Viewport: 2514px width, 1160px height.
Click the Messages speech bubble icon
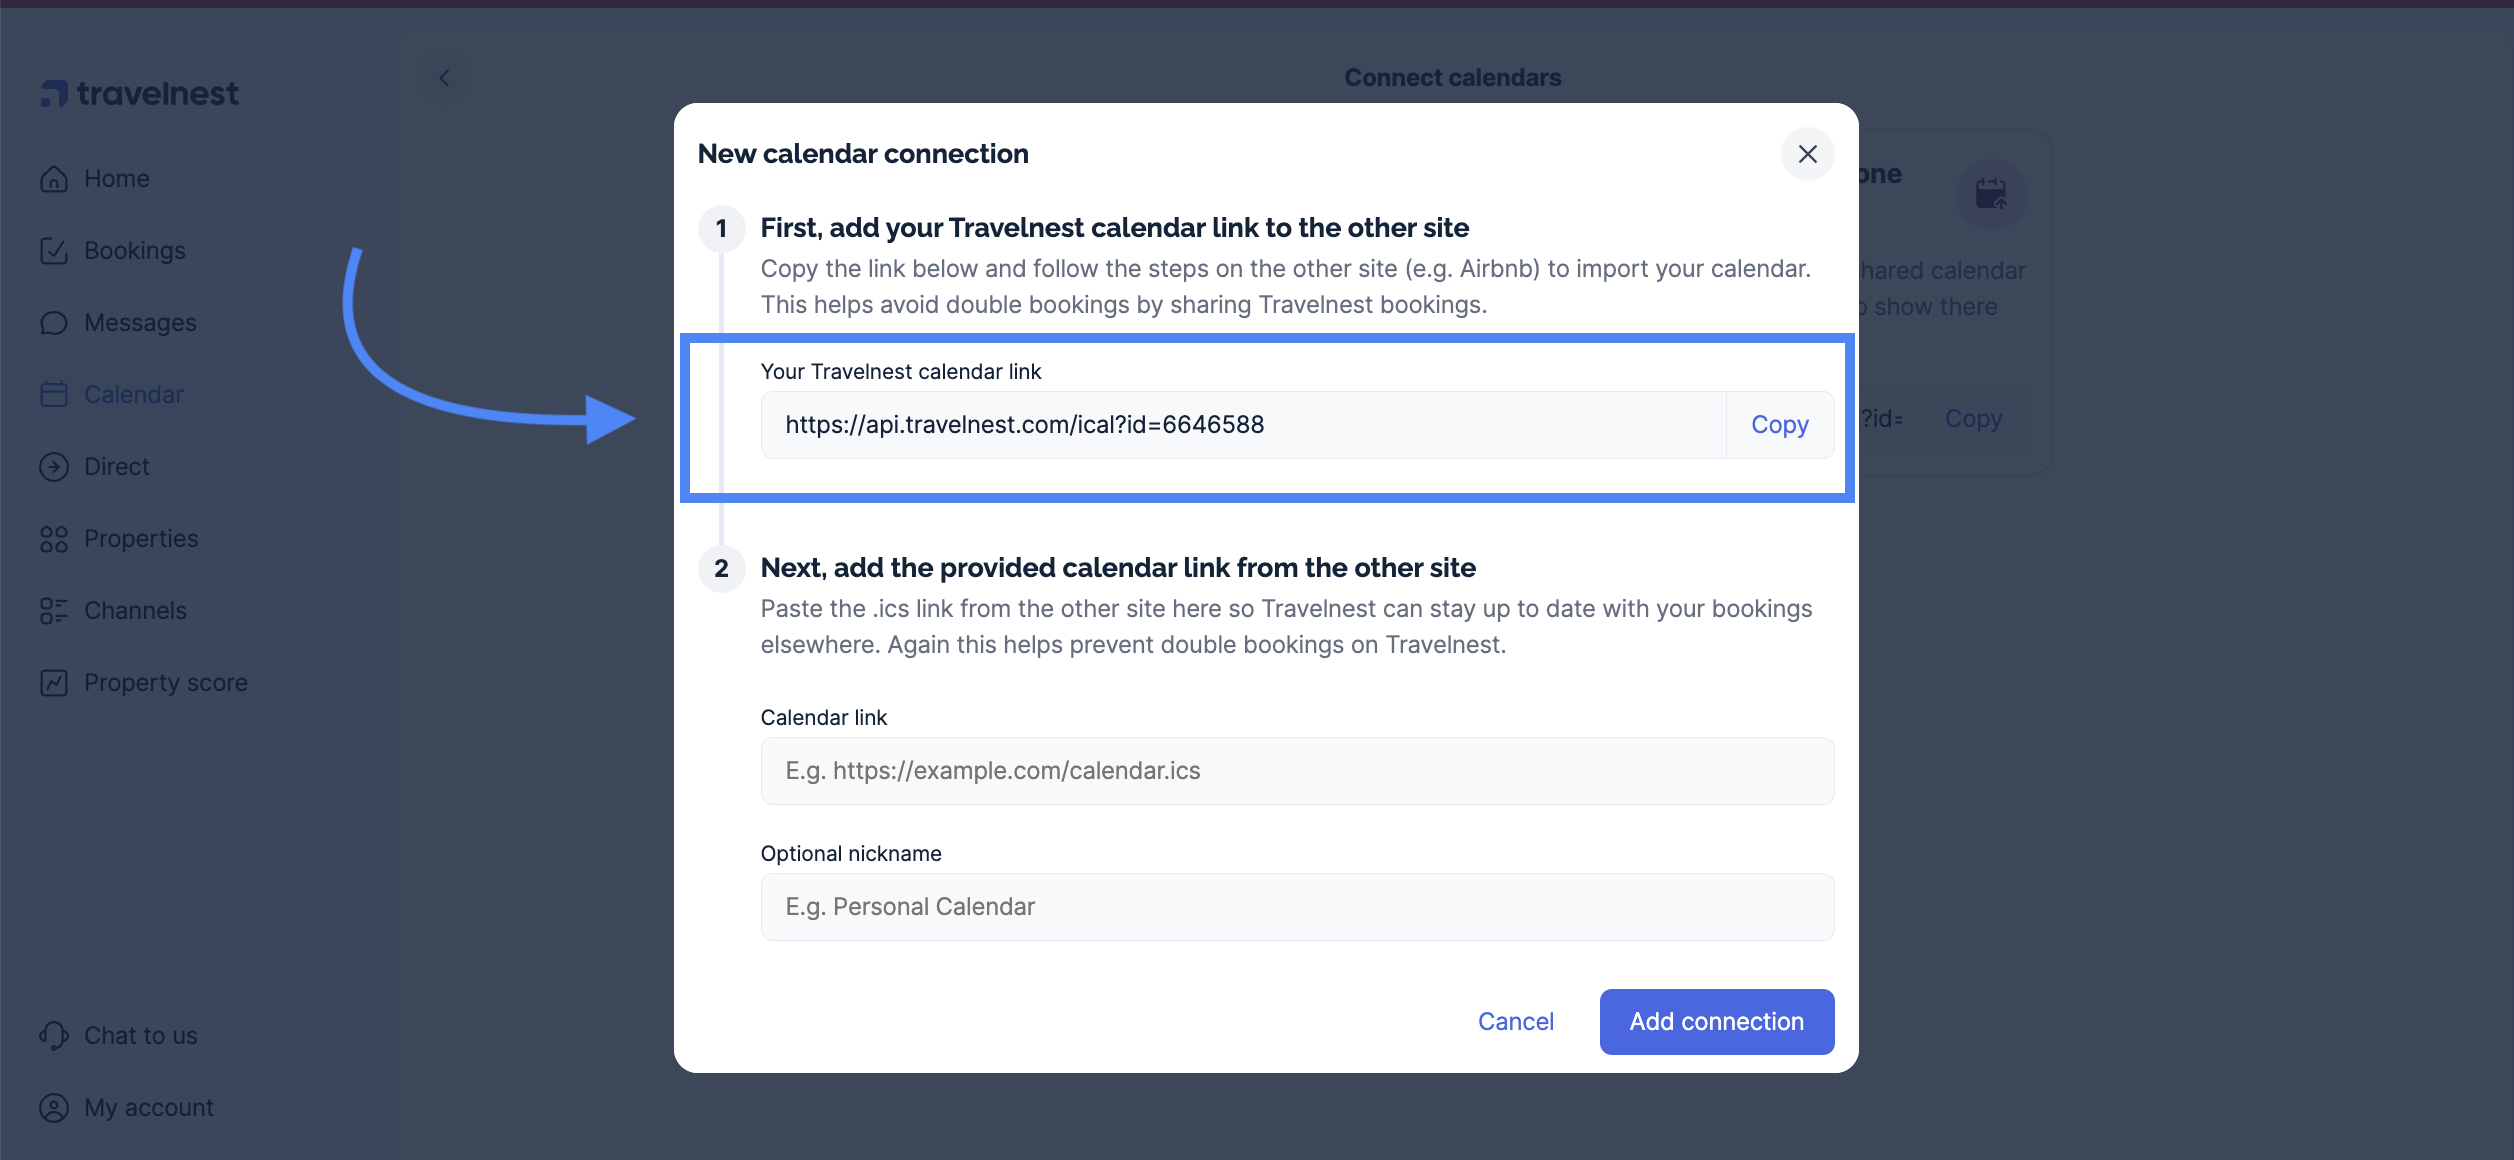(54, 323)
